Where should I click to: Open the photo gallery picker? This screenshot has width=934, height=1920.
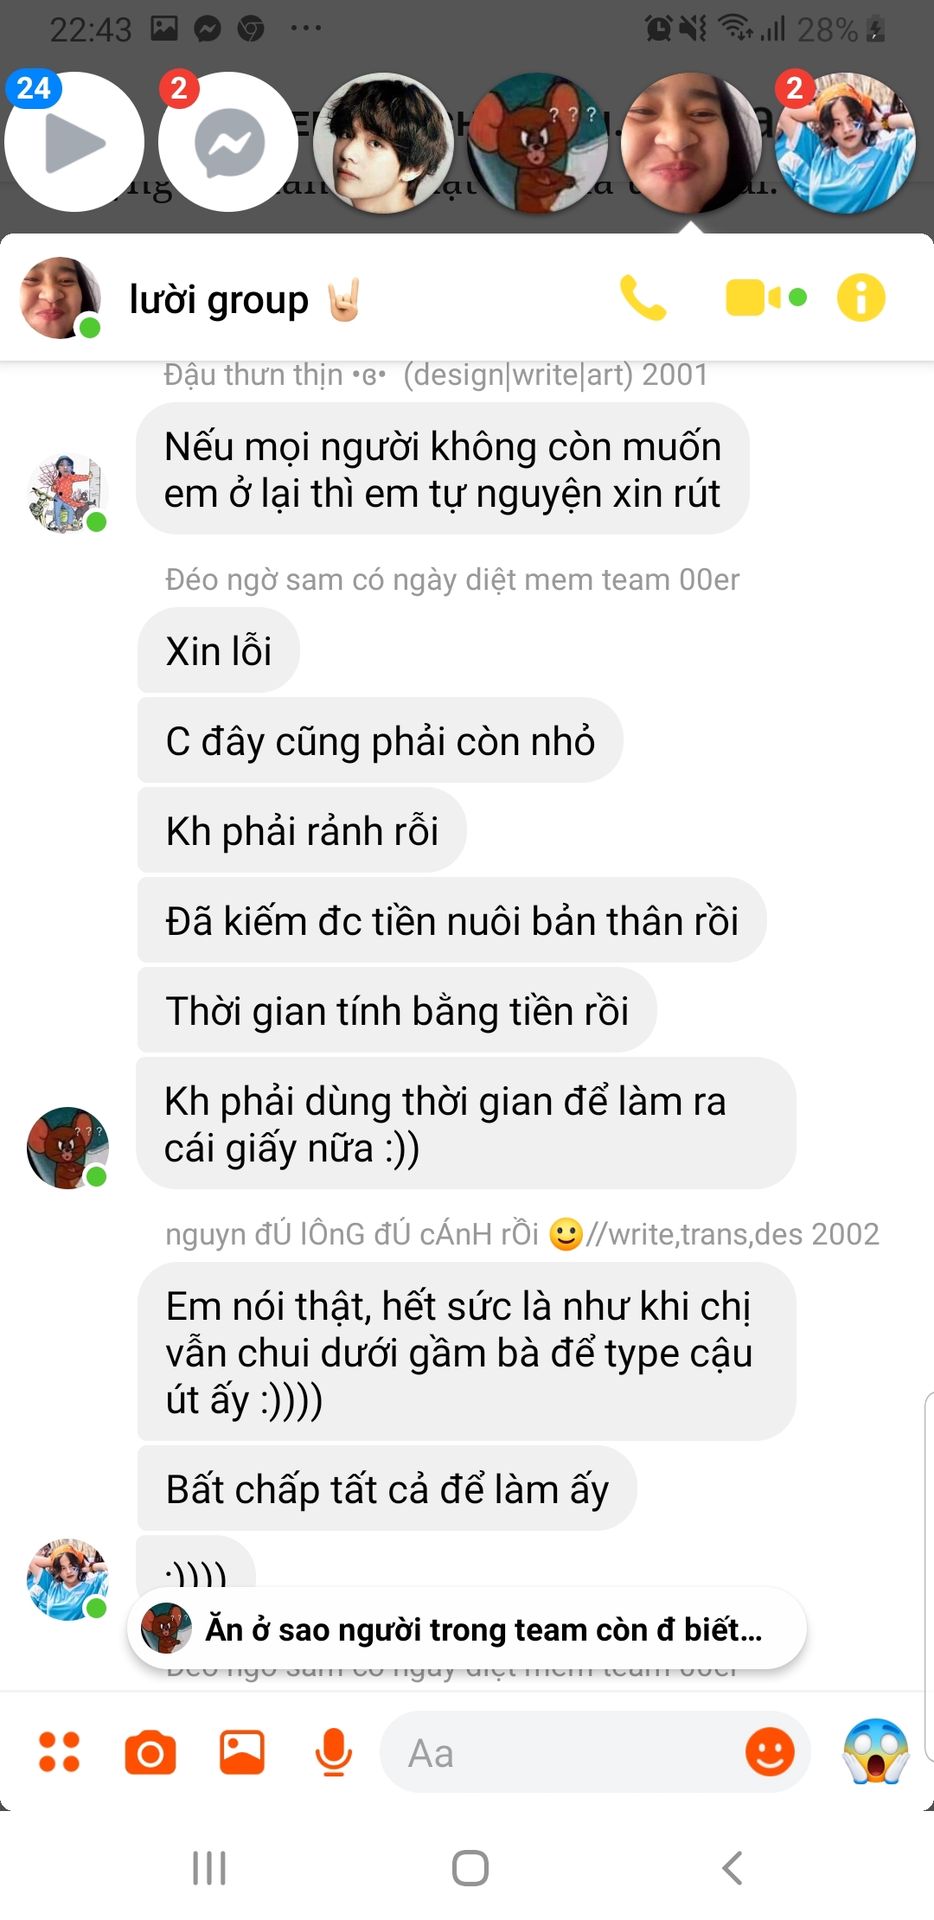coord(242,1752)
